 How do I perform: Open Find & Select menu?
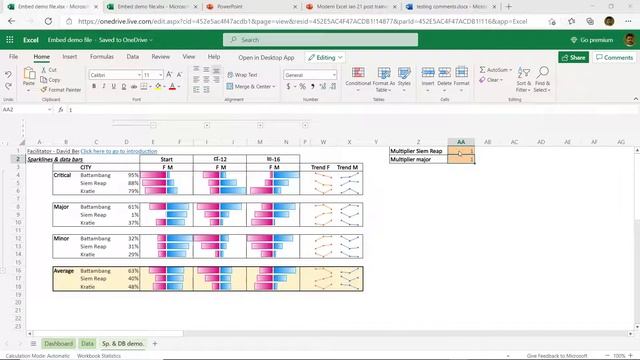[542, 79]
